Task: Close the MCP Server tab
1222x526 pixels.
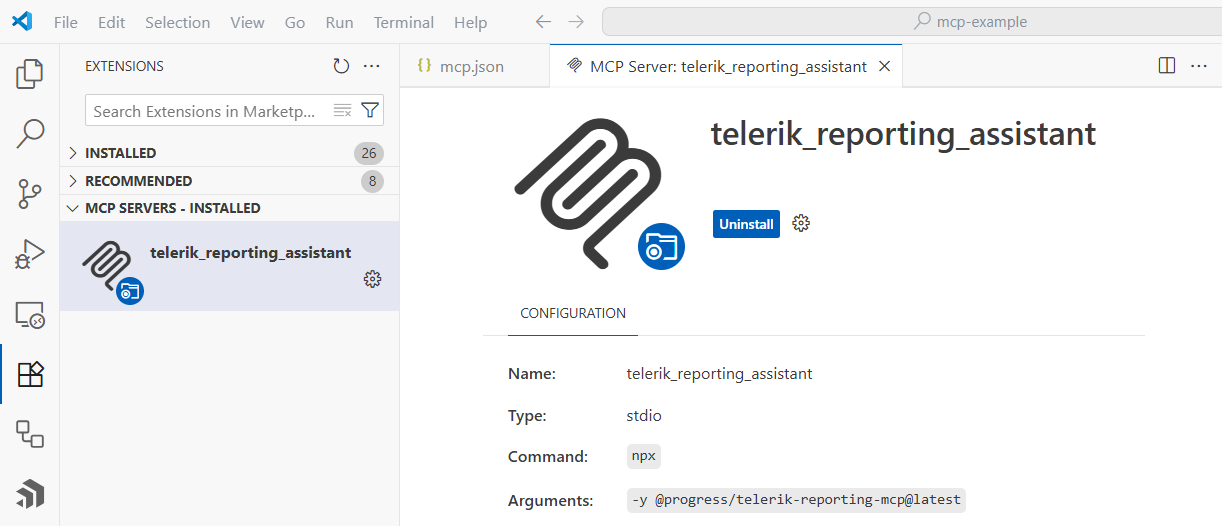Action: pos(884,66)
